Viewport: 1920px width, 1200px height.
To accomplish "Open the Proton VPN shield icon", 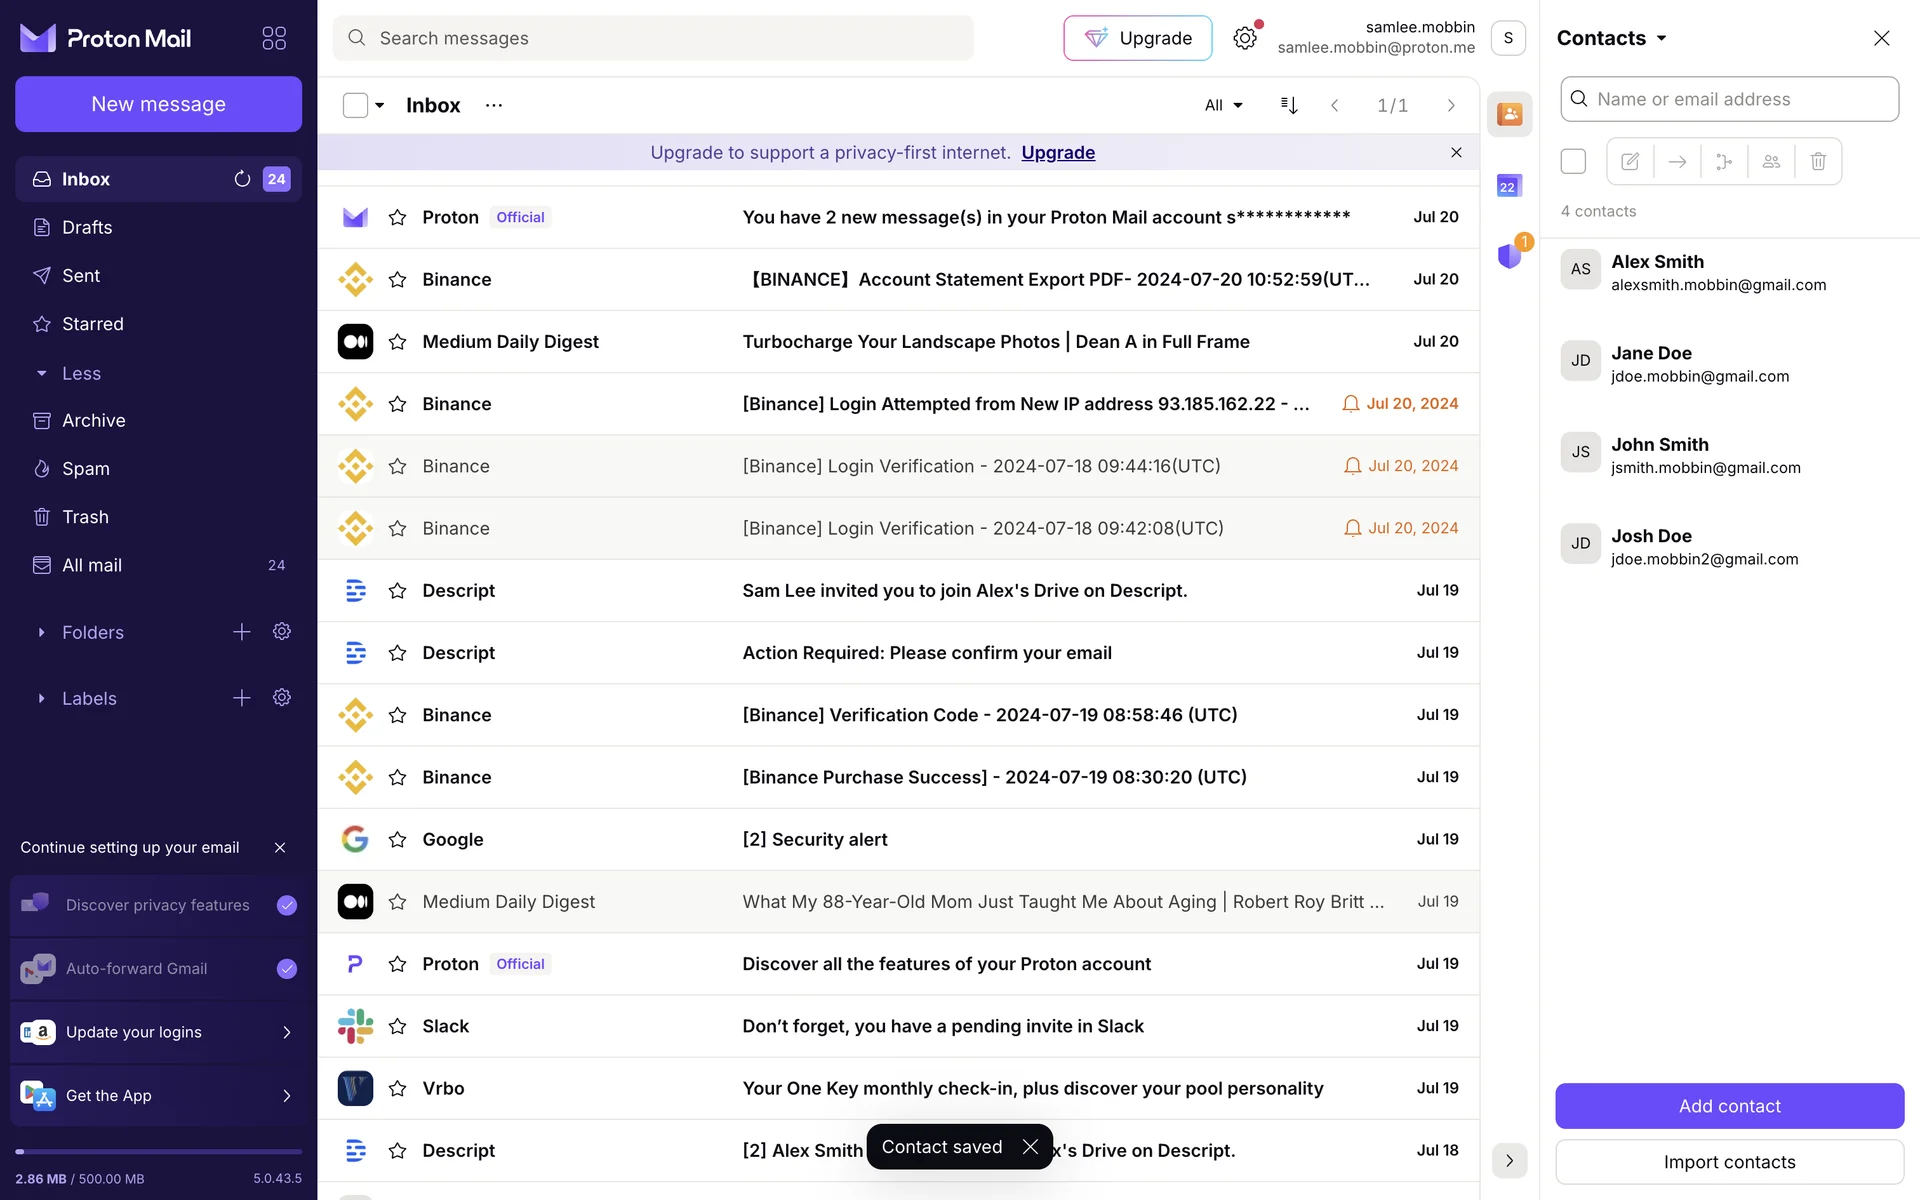I will click(x=1509, y=256).
